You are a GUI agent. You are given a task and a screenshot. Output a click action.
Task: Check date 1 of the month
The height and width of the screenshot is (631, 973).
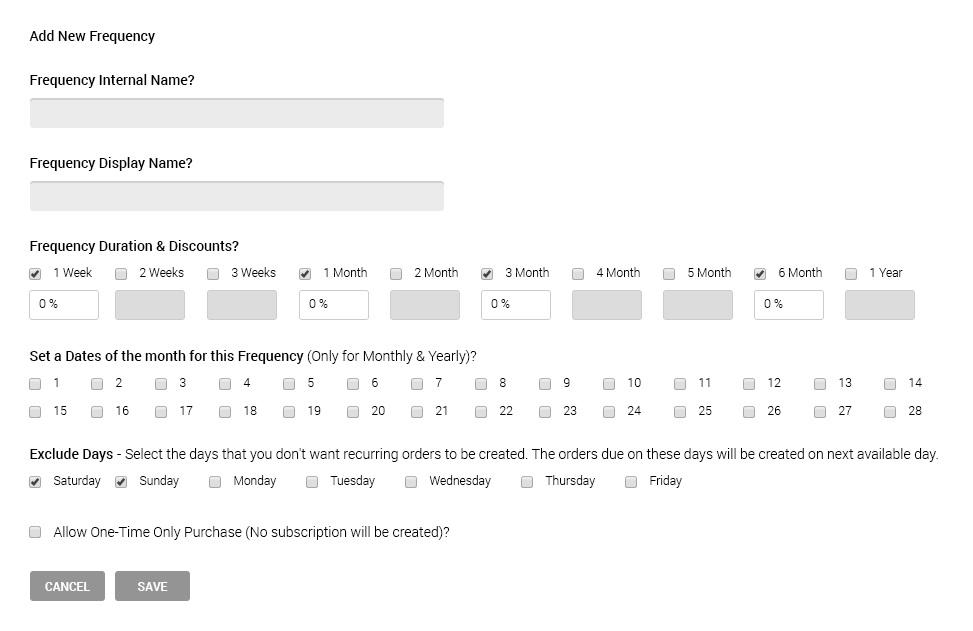point(35,383)
